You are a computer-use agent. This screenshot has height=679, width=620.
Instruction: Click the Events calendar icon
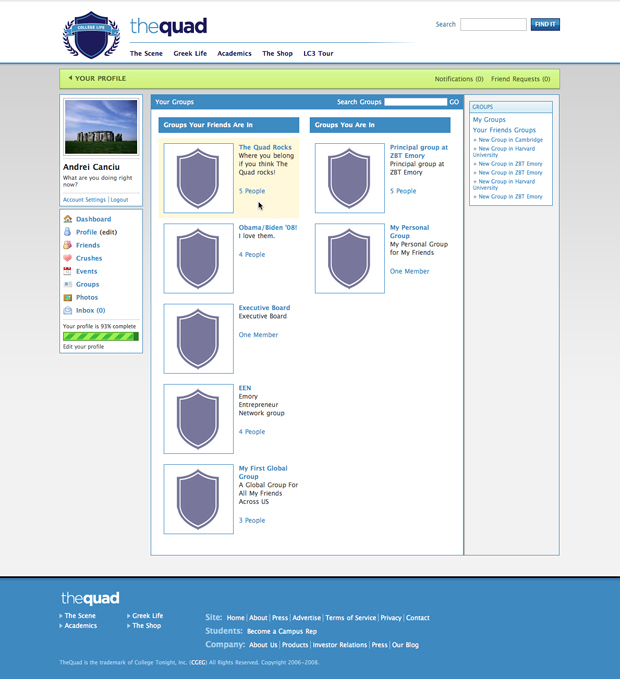[x=67, y=271]
